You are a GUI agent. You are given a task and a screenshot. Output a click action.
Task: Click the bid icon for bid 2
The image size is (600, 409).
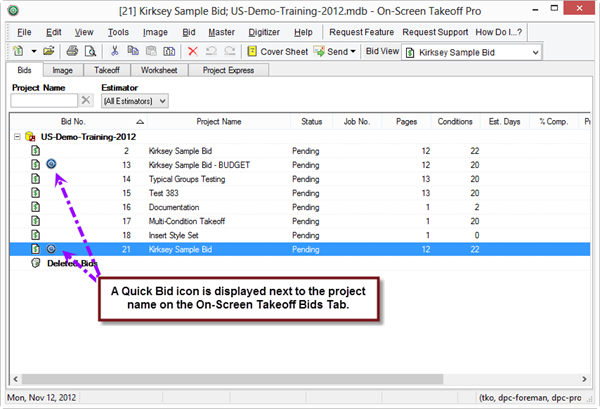36,150
